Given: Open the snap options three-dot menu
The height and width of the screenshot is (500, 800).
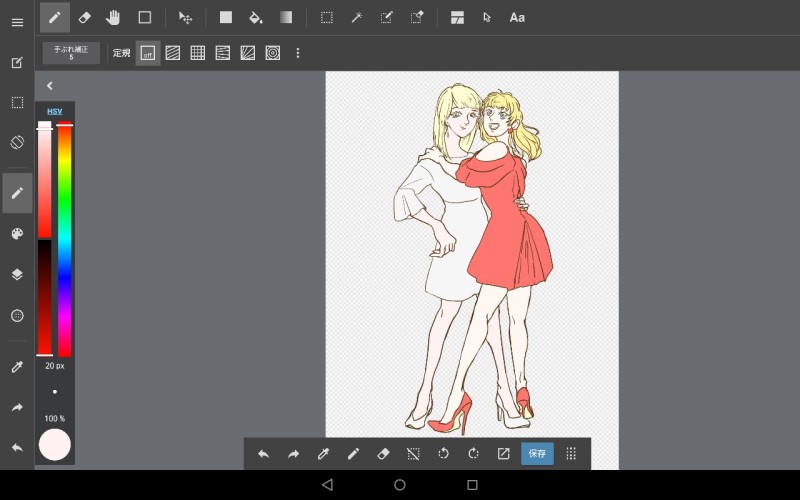Looking at the screenshot, I should [297, 53].
